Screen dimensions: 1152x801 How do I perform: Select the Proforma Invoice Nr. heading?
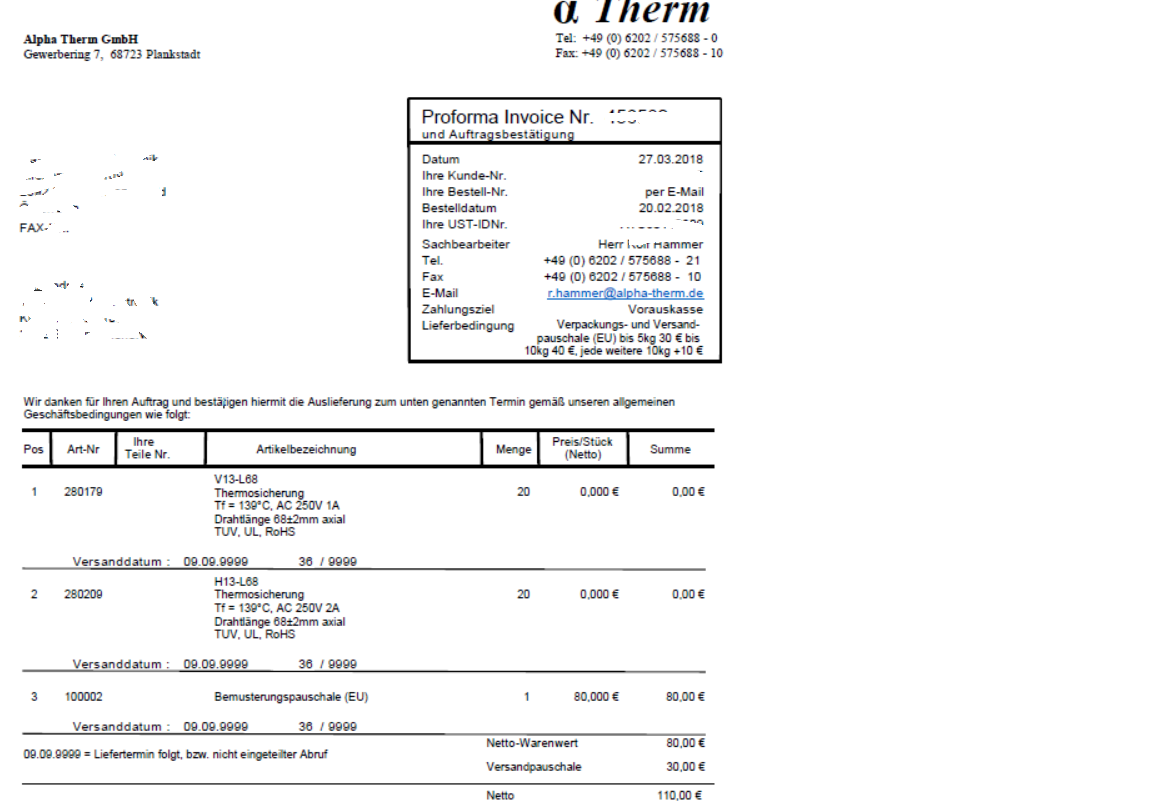click(x=507, y=117)
